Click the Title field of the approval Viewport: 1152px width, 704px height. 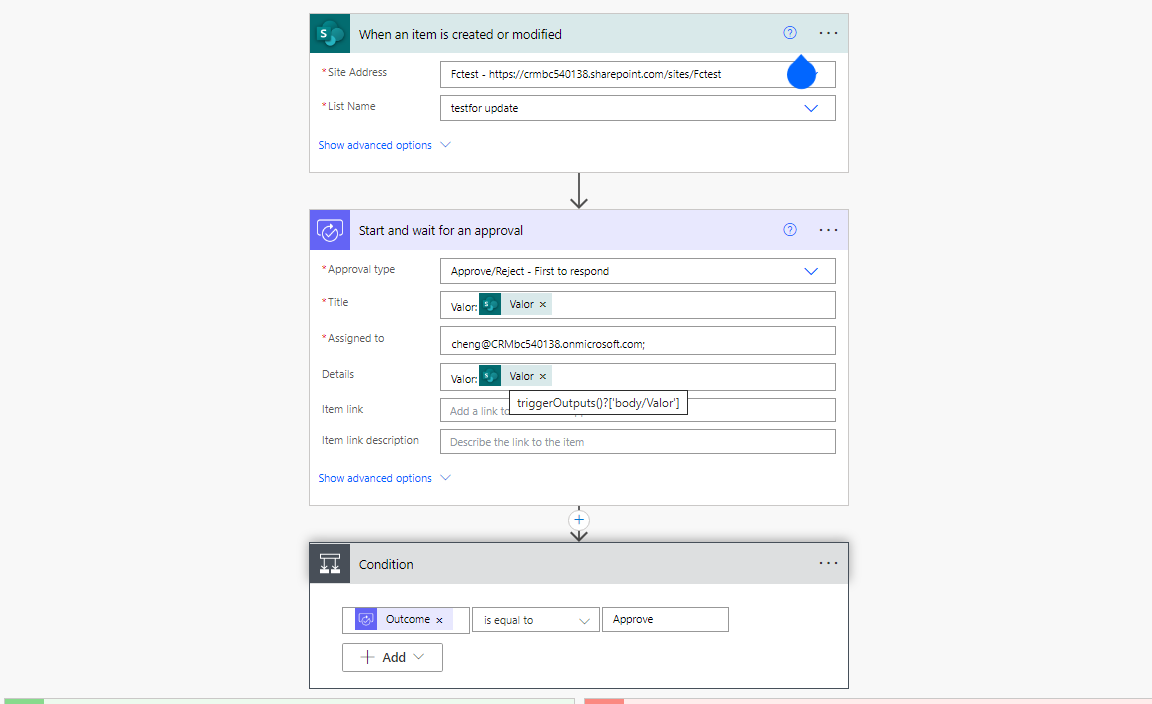[x=638, y=305]
